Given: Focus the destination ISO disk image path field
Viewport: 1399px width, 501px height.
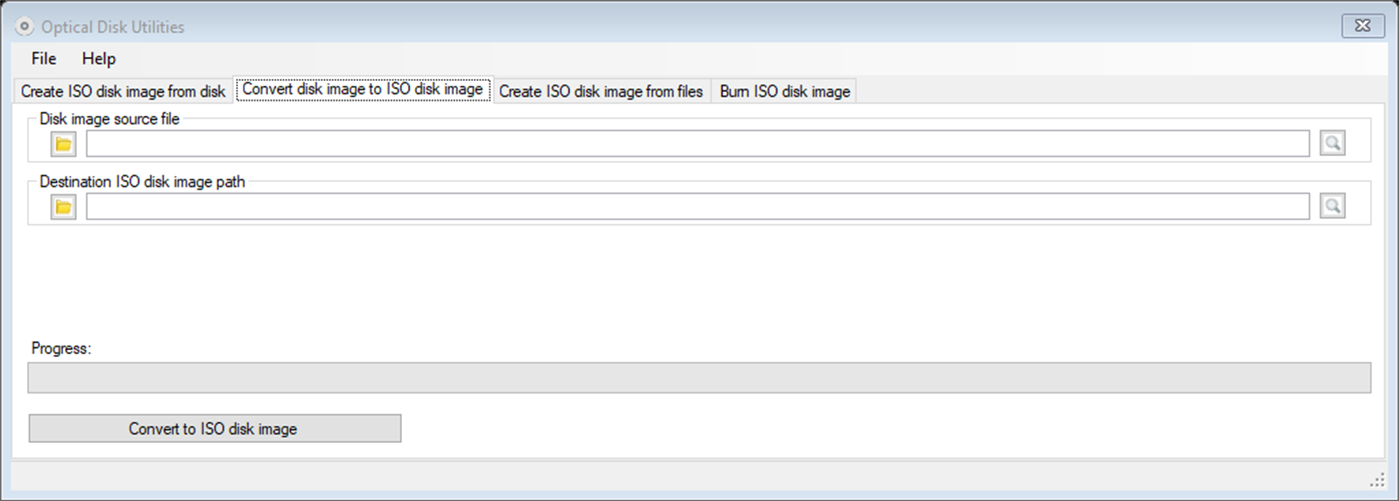Looking at the screenshot, I should point(697,207).
